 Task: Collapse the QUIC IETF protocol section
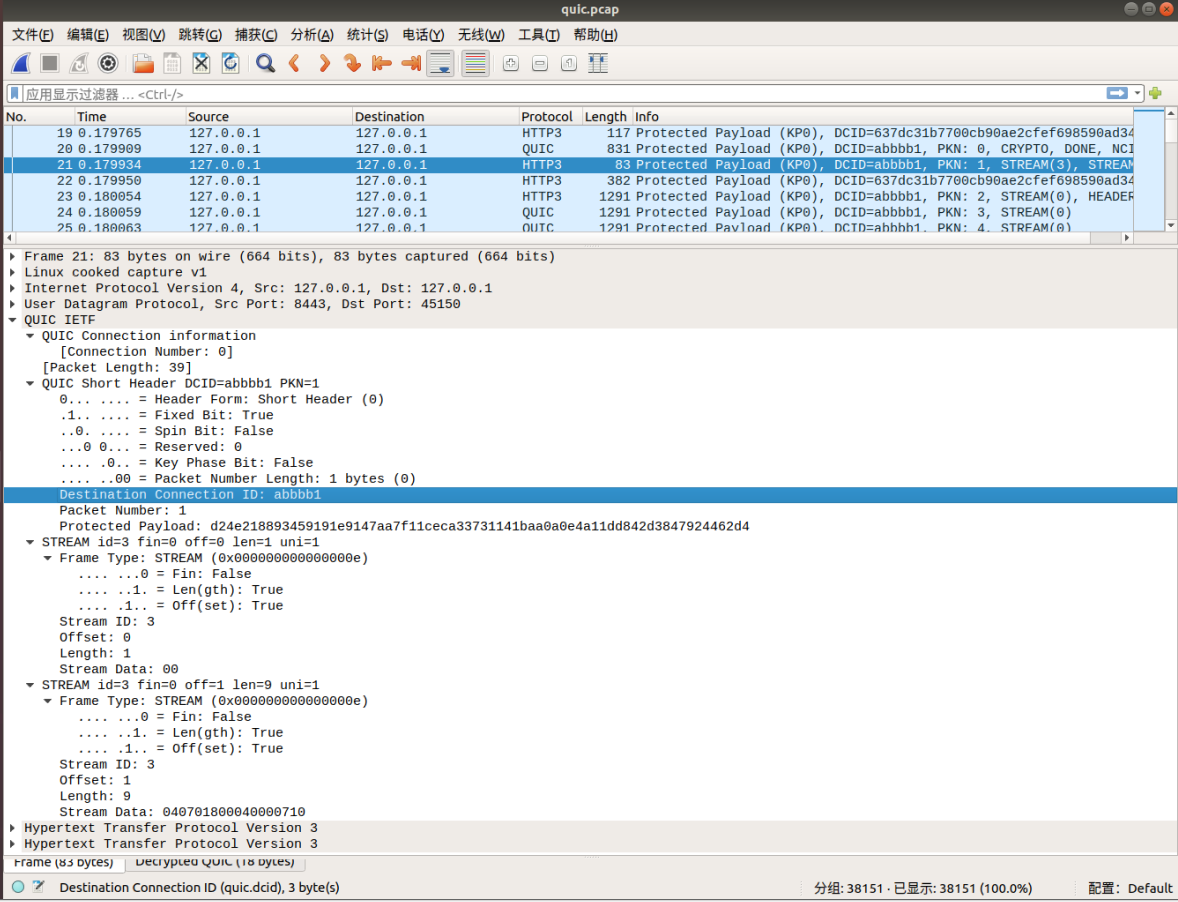[x=12, y=320]
